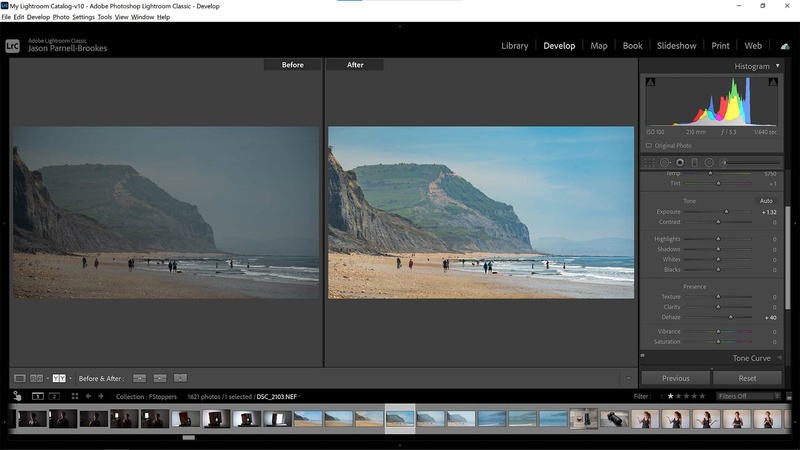Collapse the Histogram panel triangle
Screen dimensions: 800x450
click(778, 66)
